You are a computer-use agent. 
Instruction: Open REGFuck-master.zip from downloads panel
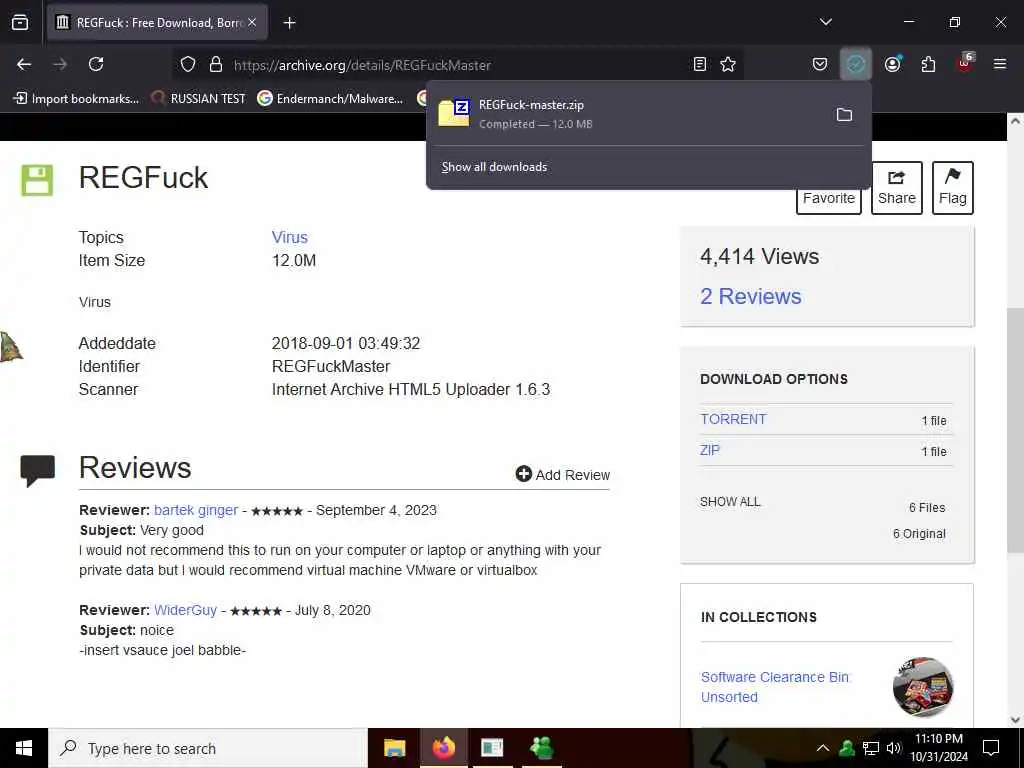(x=627, y=114)
